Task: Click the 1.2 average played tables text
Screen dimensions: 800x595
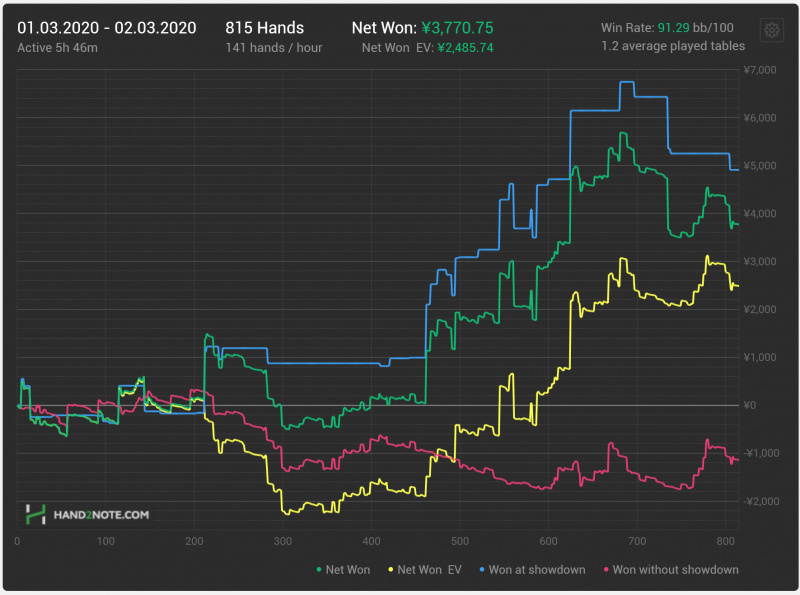Action: pos(674,47)
